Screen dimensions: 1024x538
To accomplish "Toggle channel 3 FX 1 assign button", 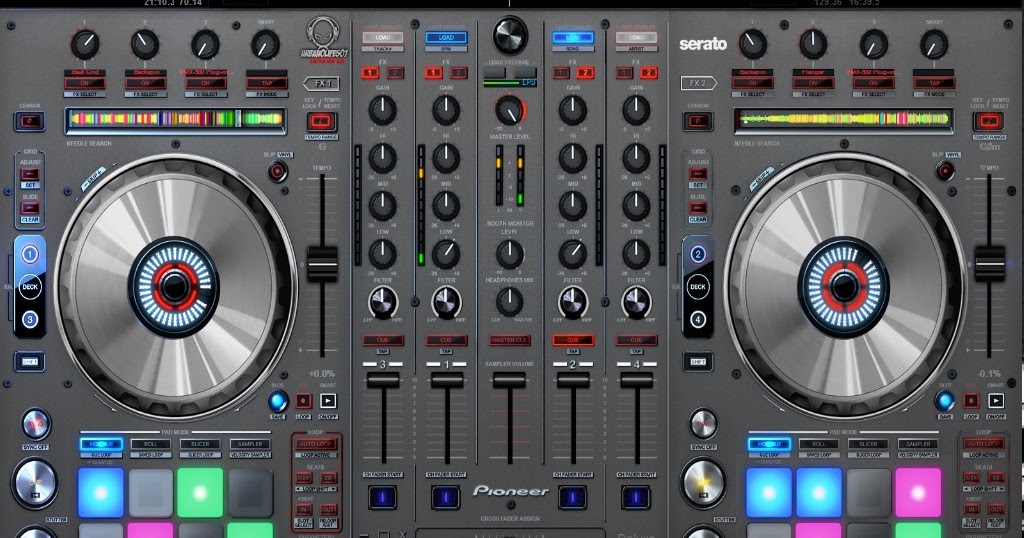I will (x=370, y=72).
